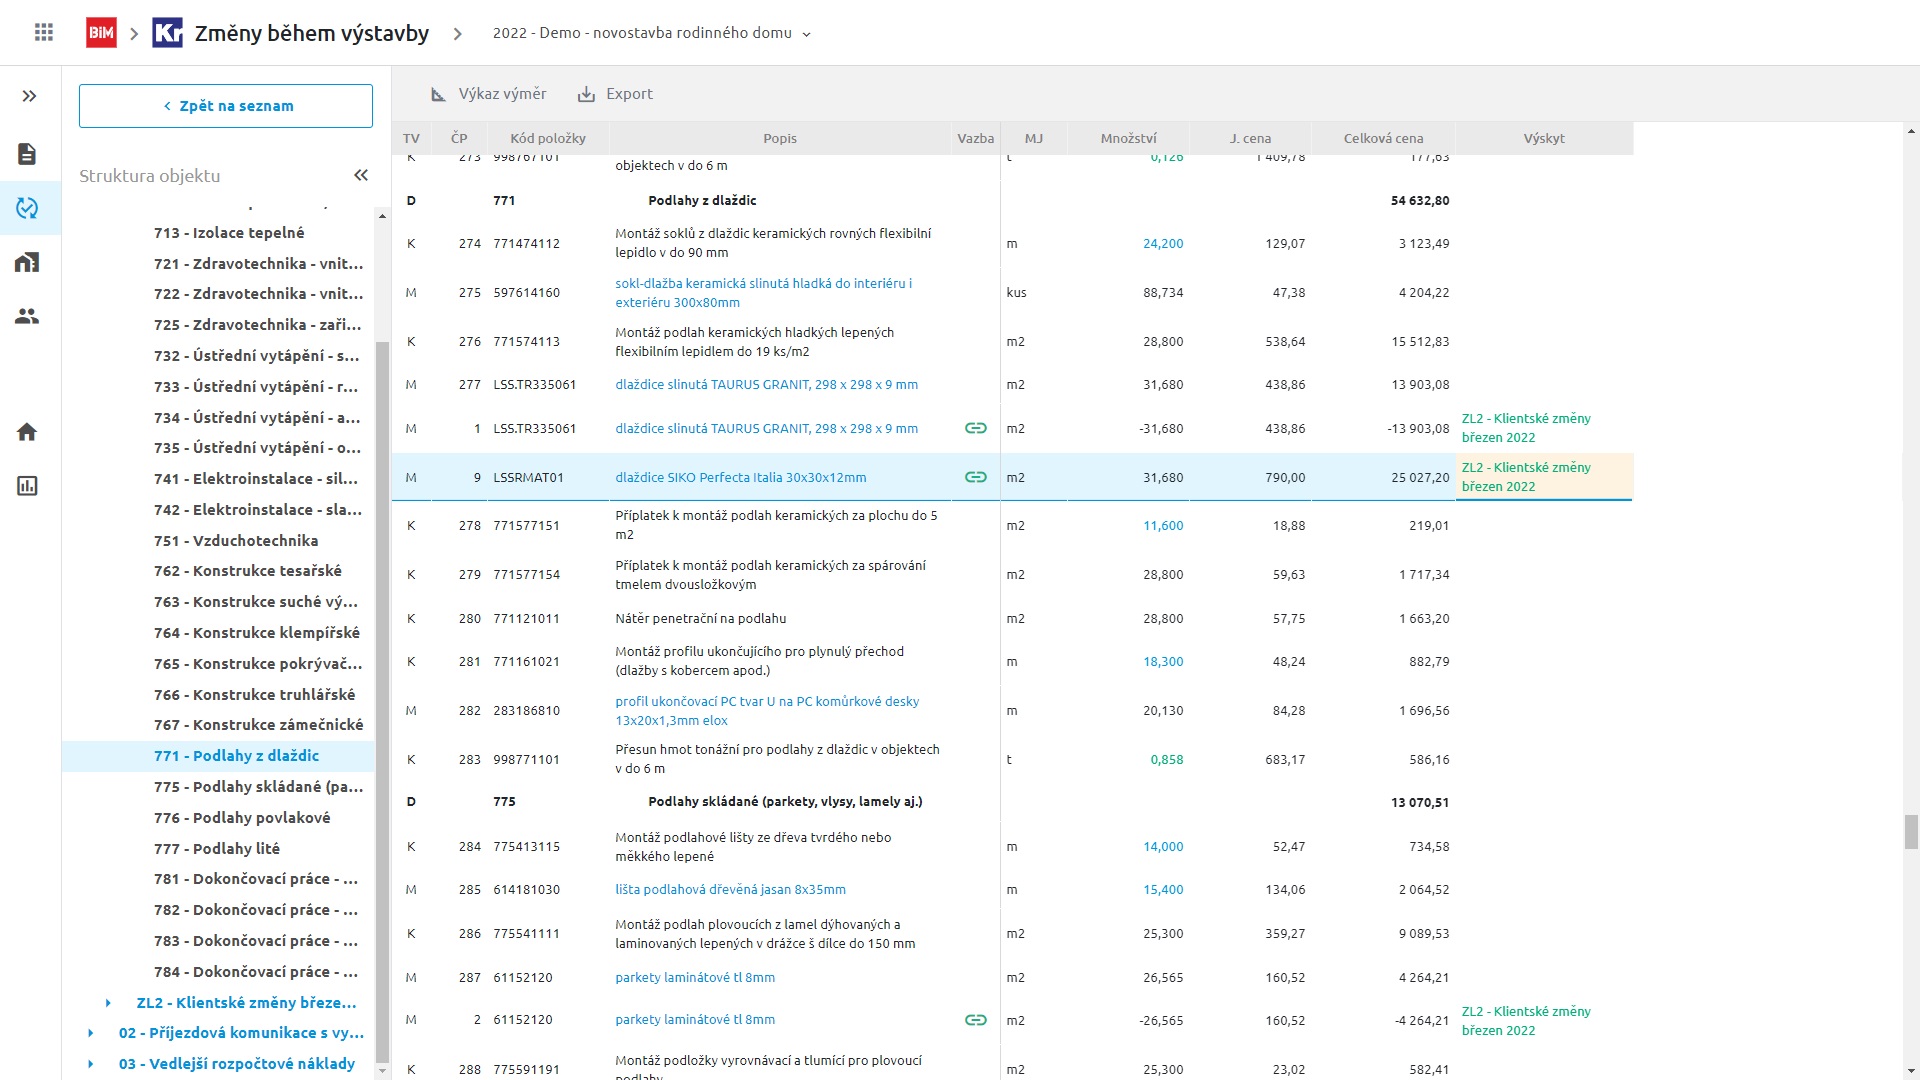Click the red BIM logo icon
1920x1080 pixels.
[x=101, y=33]
